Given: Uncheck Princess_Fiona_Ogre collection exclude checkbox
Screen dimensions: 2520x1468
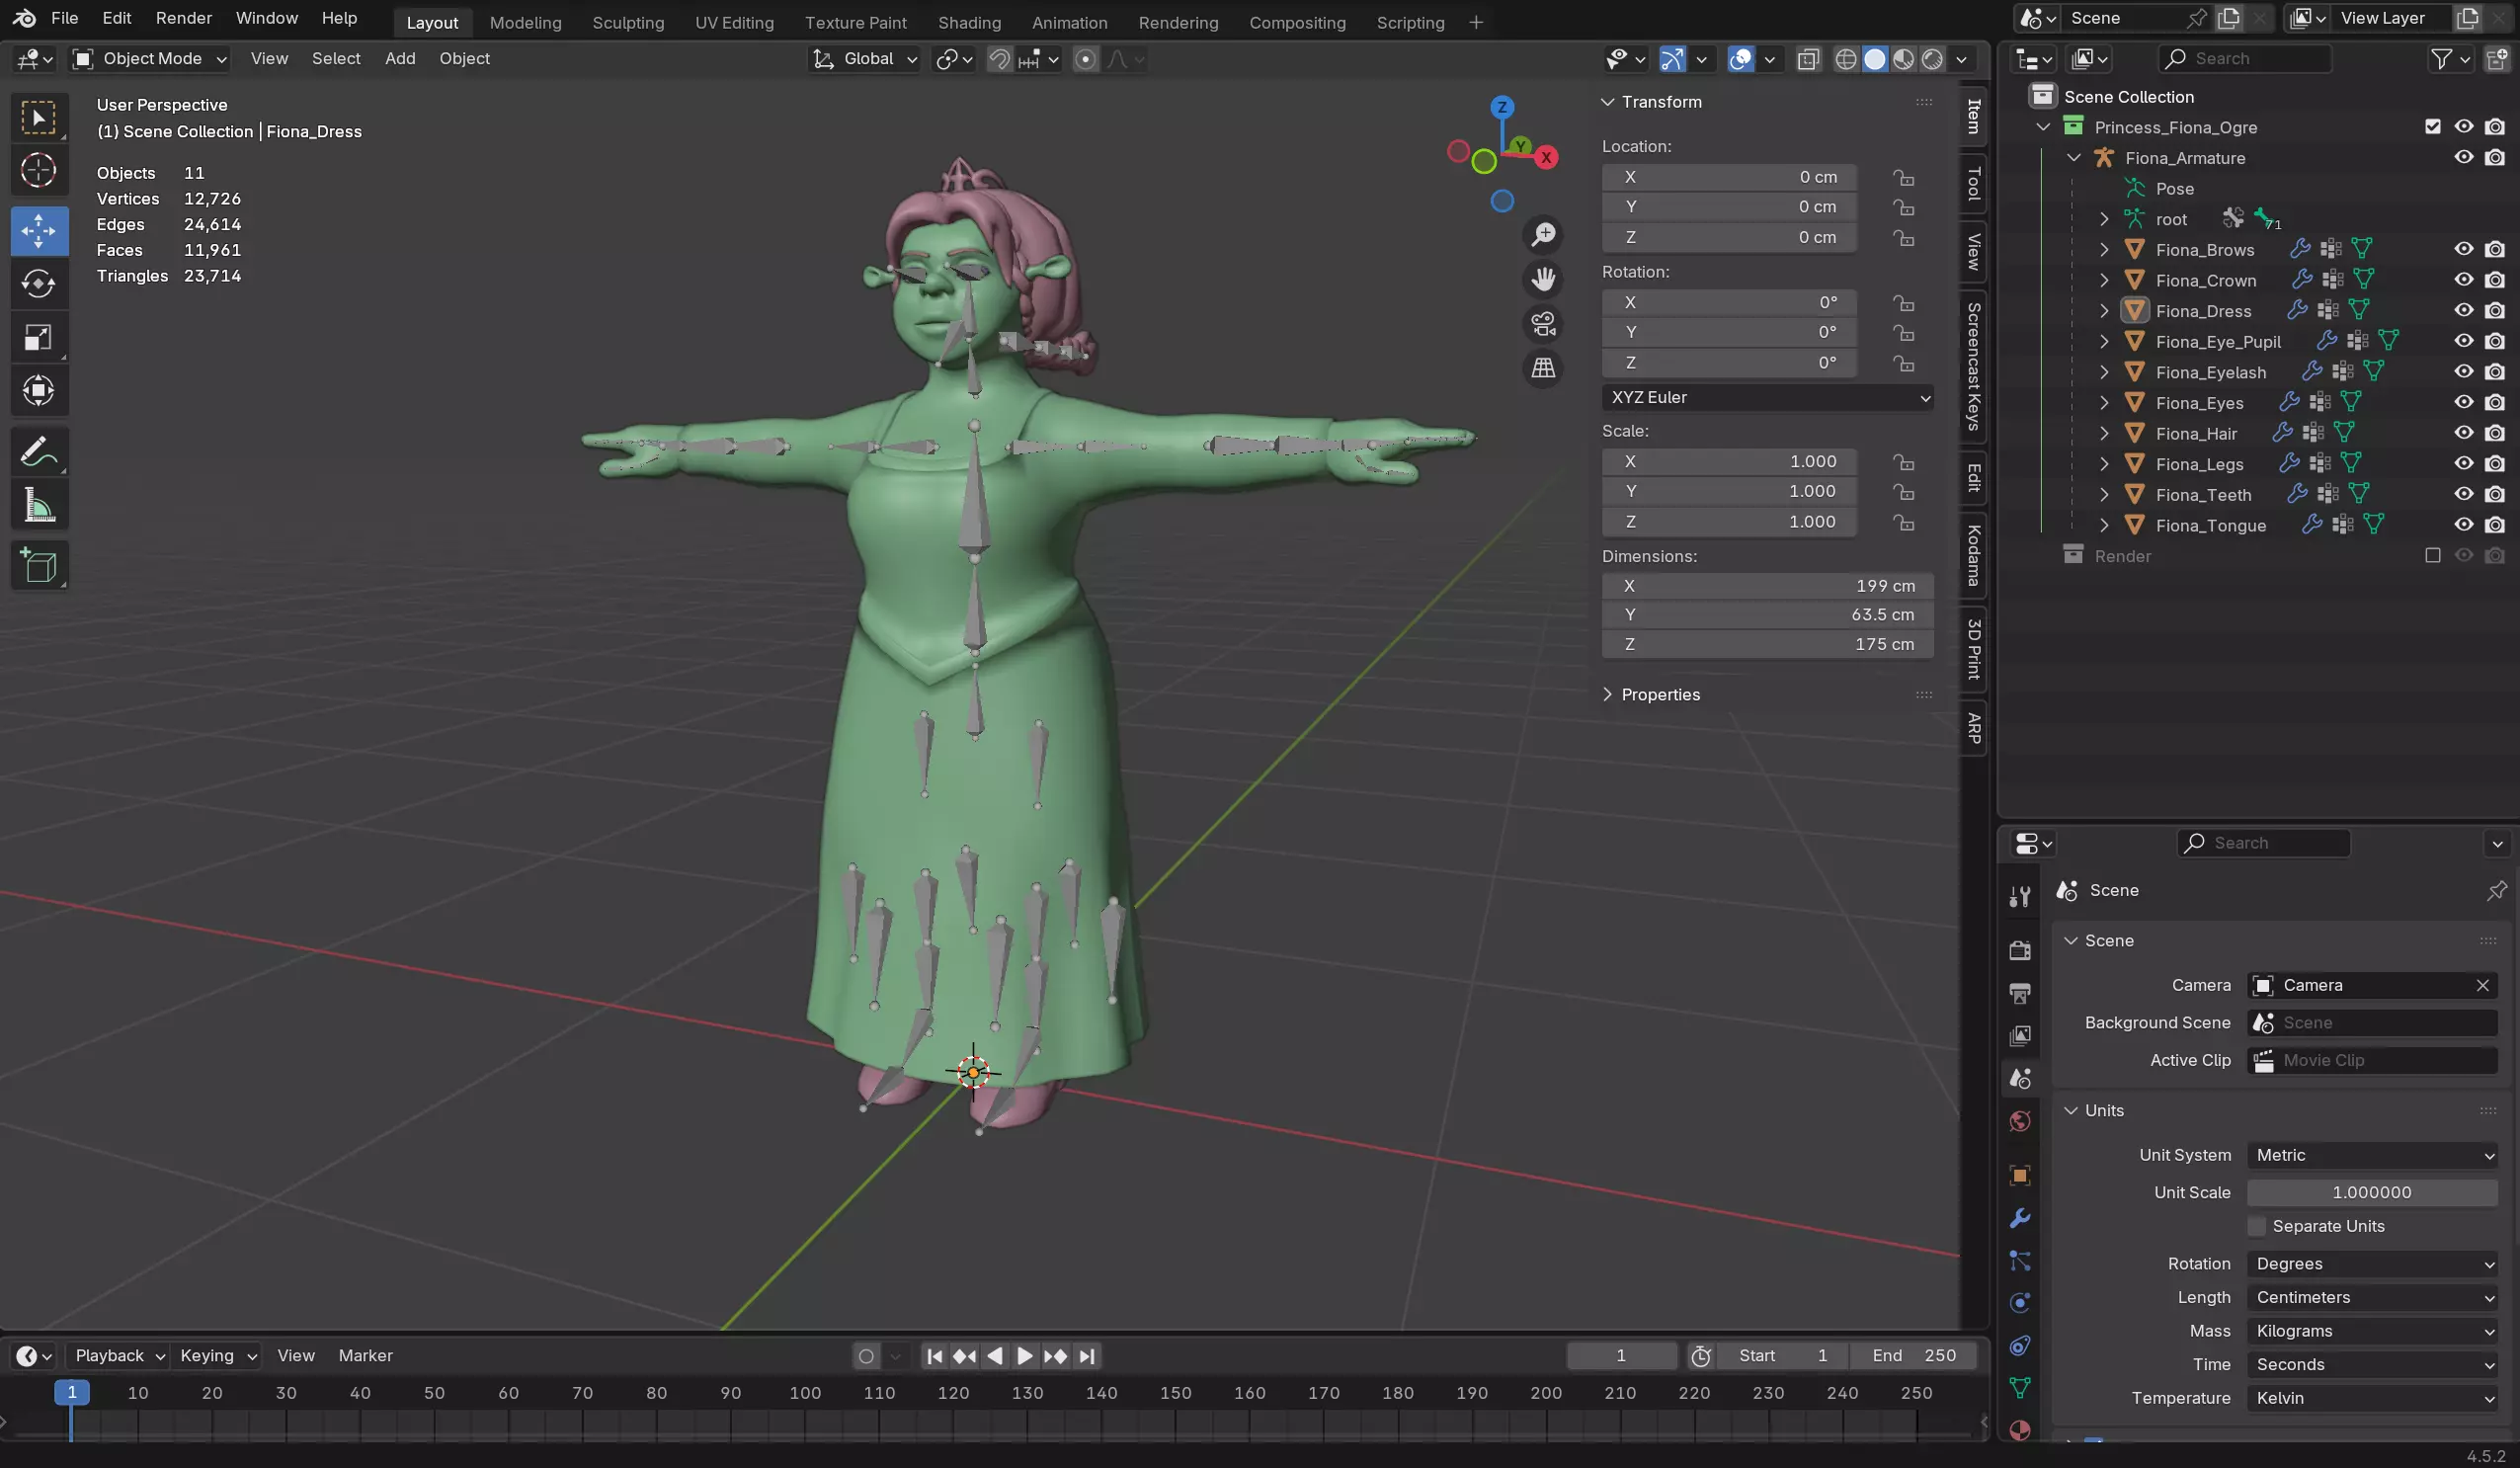Looking at the screenshot, I should [2432, 127].
